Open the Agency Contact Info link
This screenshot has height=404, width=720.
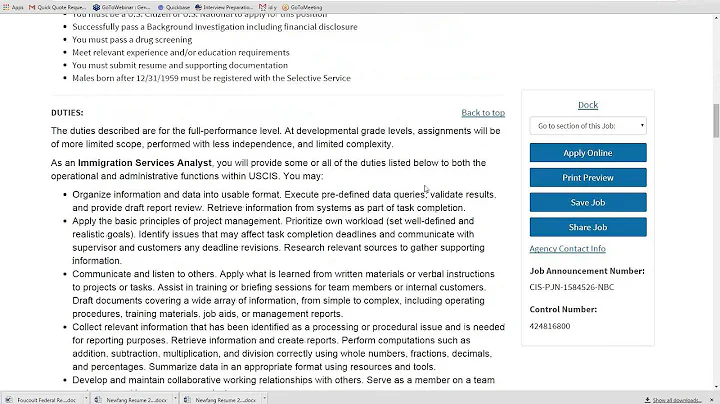pyautogui.click(x=567, y=248)
